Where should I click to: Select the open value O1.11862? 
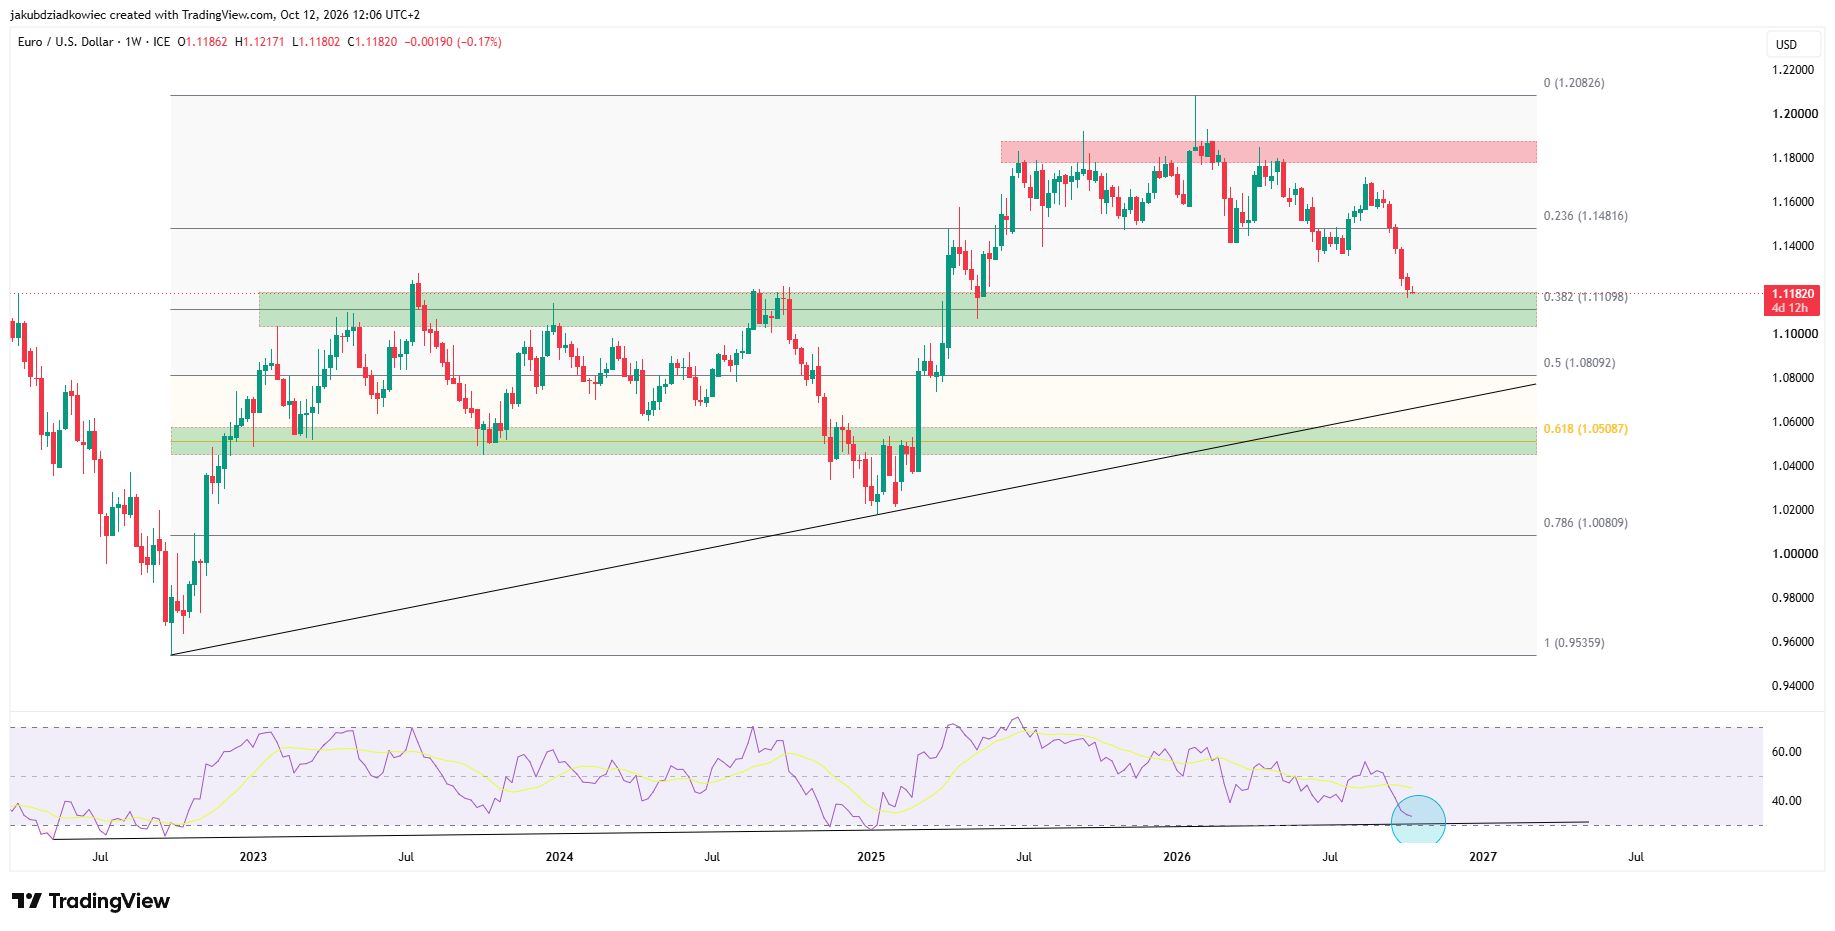click(x=202, y=42)
